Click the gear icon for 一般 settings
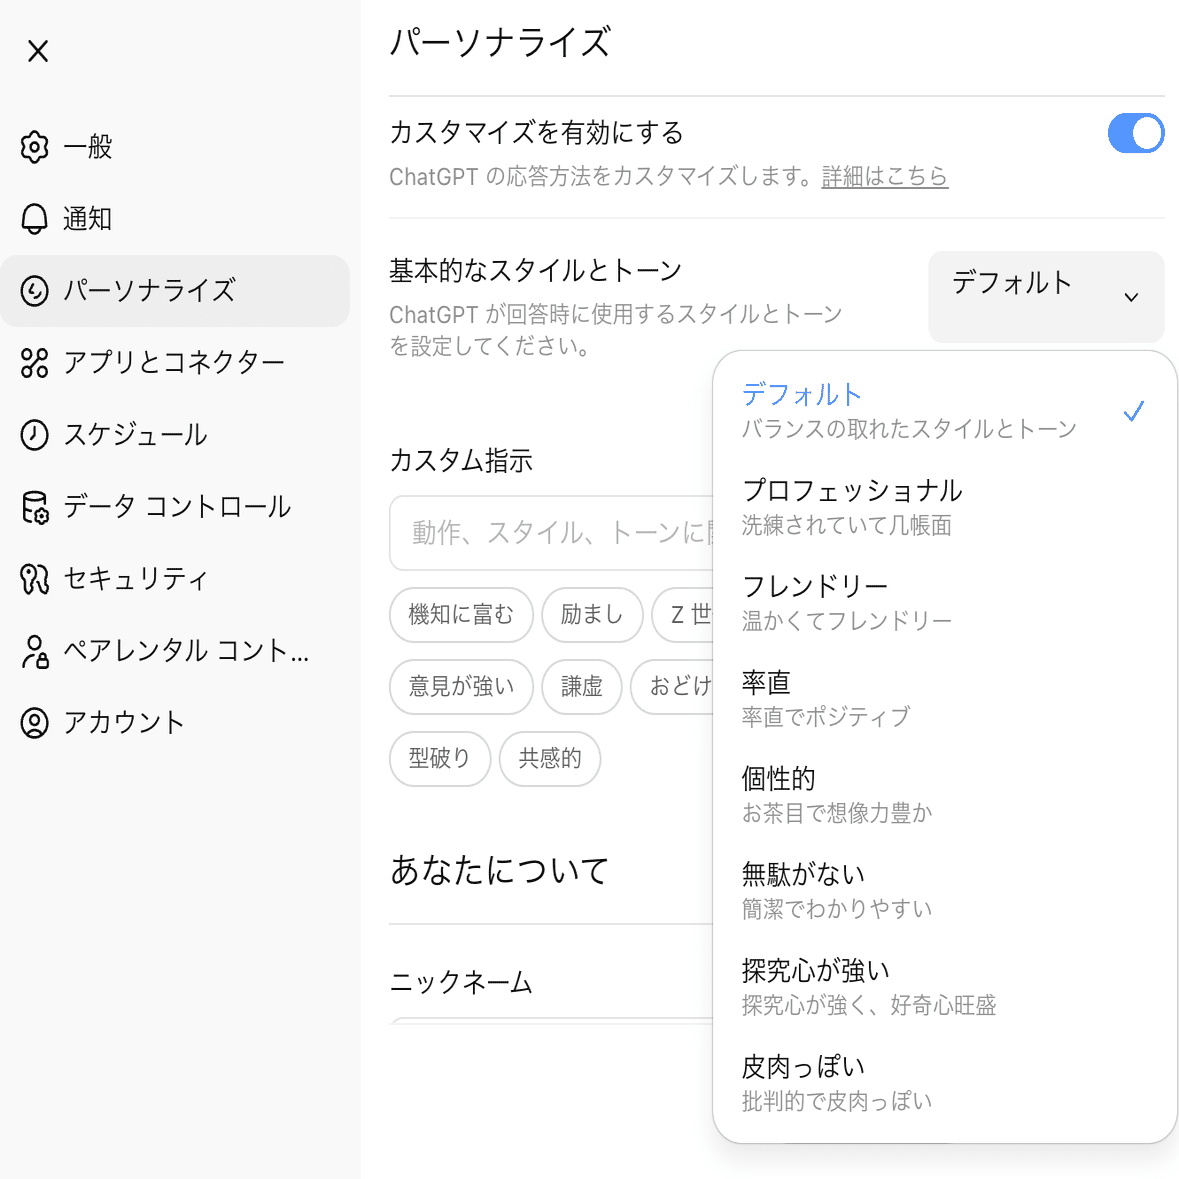Screen dimensions: 1179x1179 (x=35, y=147)
